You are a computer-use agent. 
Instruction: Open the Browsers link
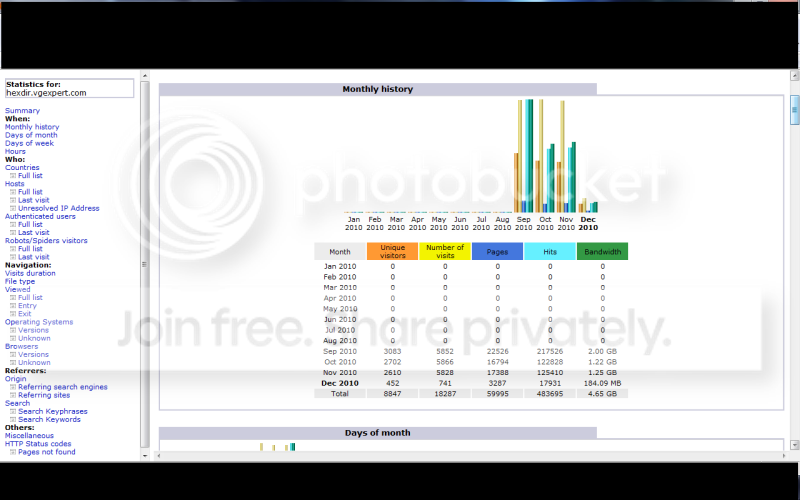pos(21,346)
